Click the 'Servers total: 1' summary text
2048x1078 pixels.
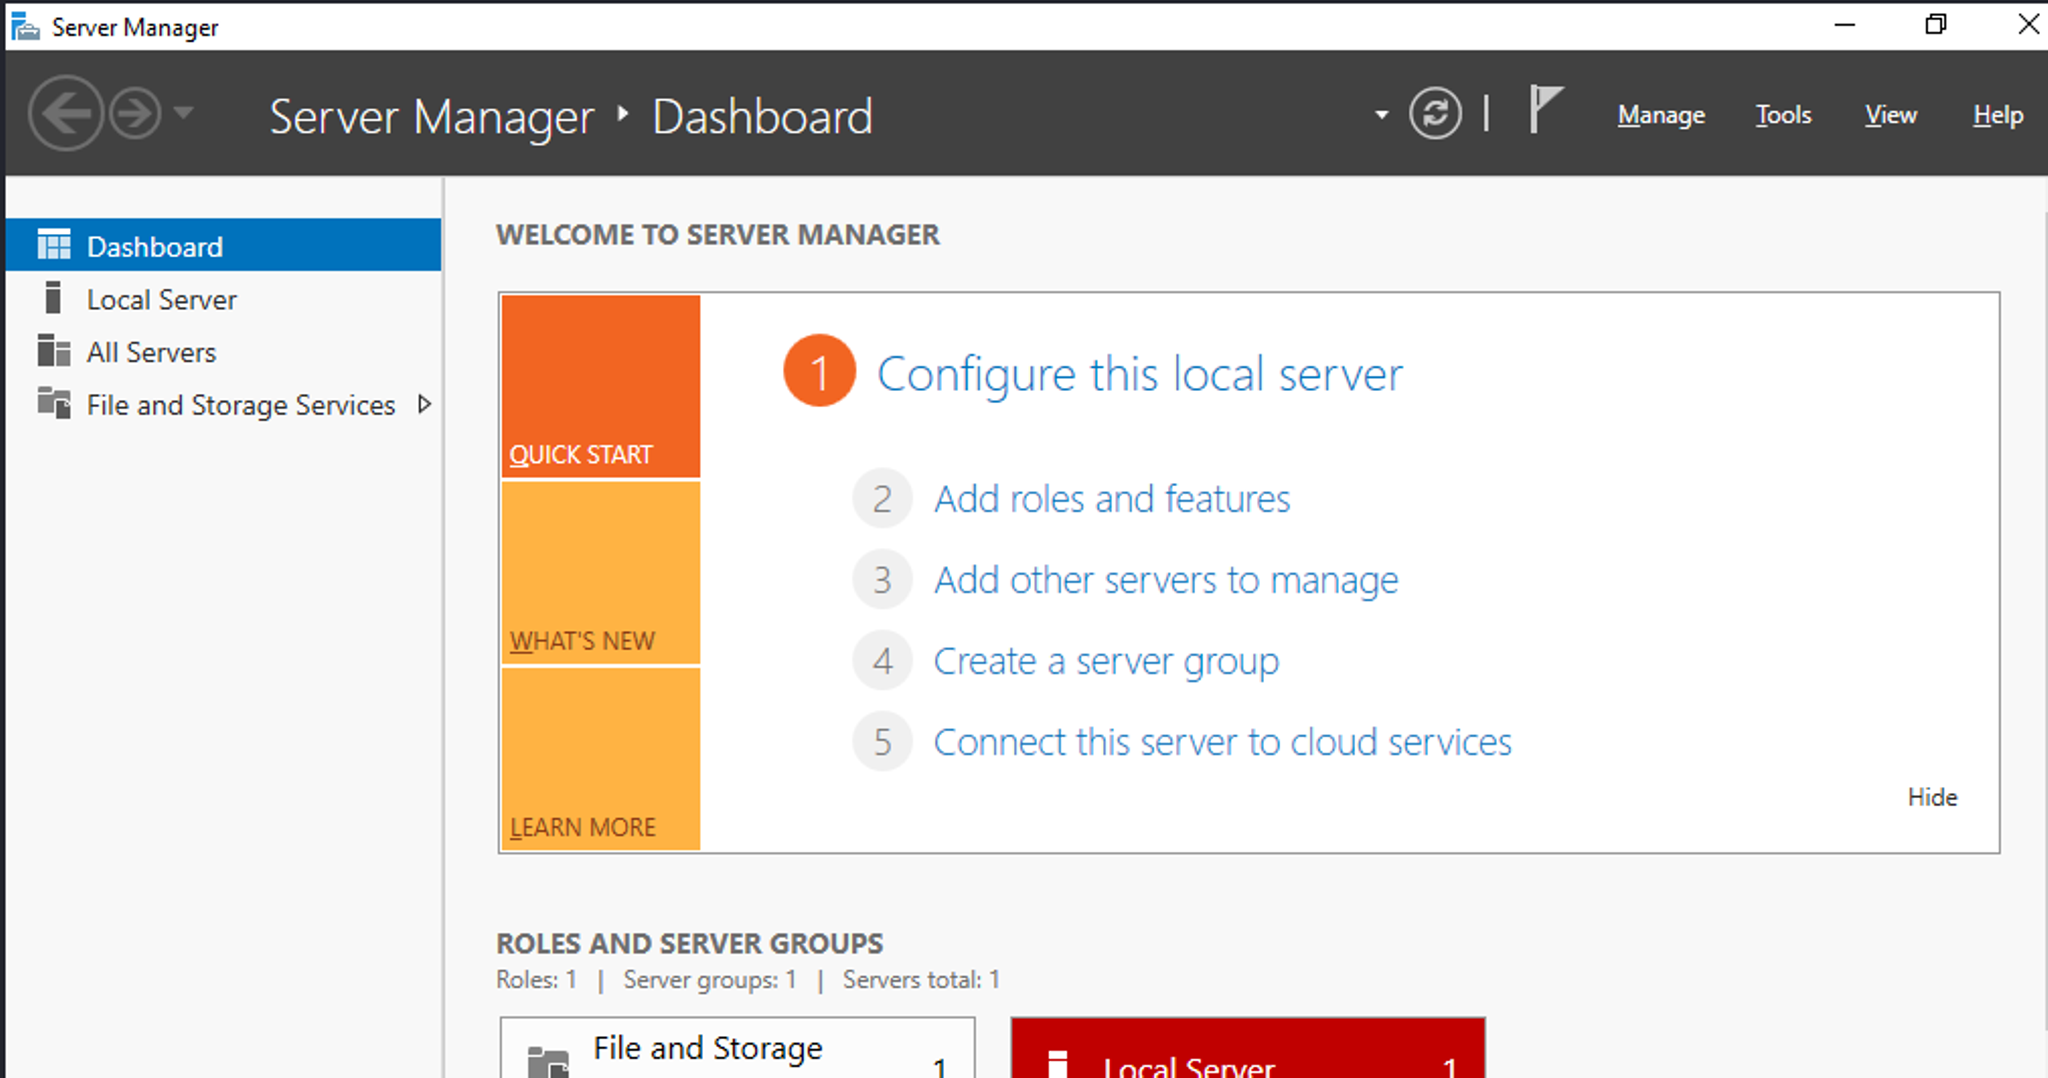click(921, 980)
